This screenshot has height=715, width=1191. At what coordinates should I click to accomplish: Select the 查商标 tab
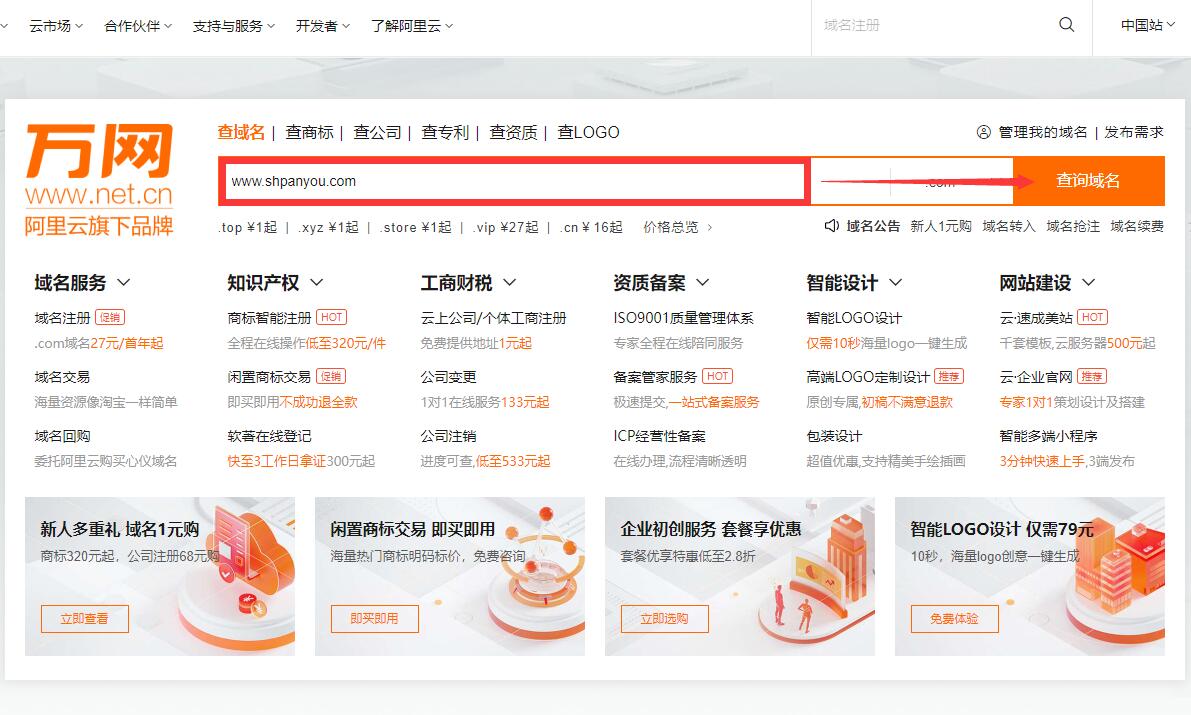309,132
